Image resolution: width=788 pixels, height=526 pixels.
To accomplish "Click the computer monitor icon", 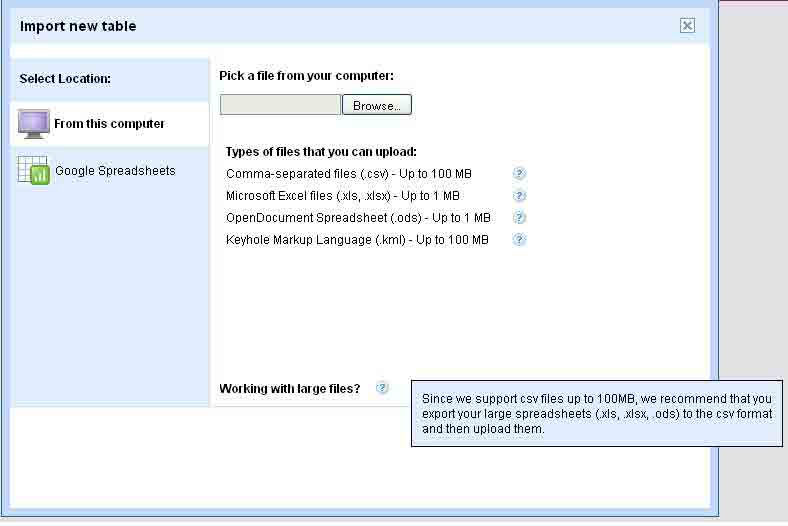I will tap(34, 124).
